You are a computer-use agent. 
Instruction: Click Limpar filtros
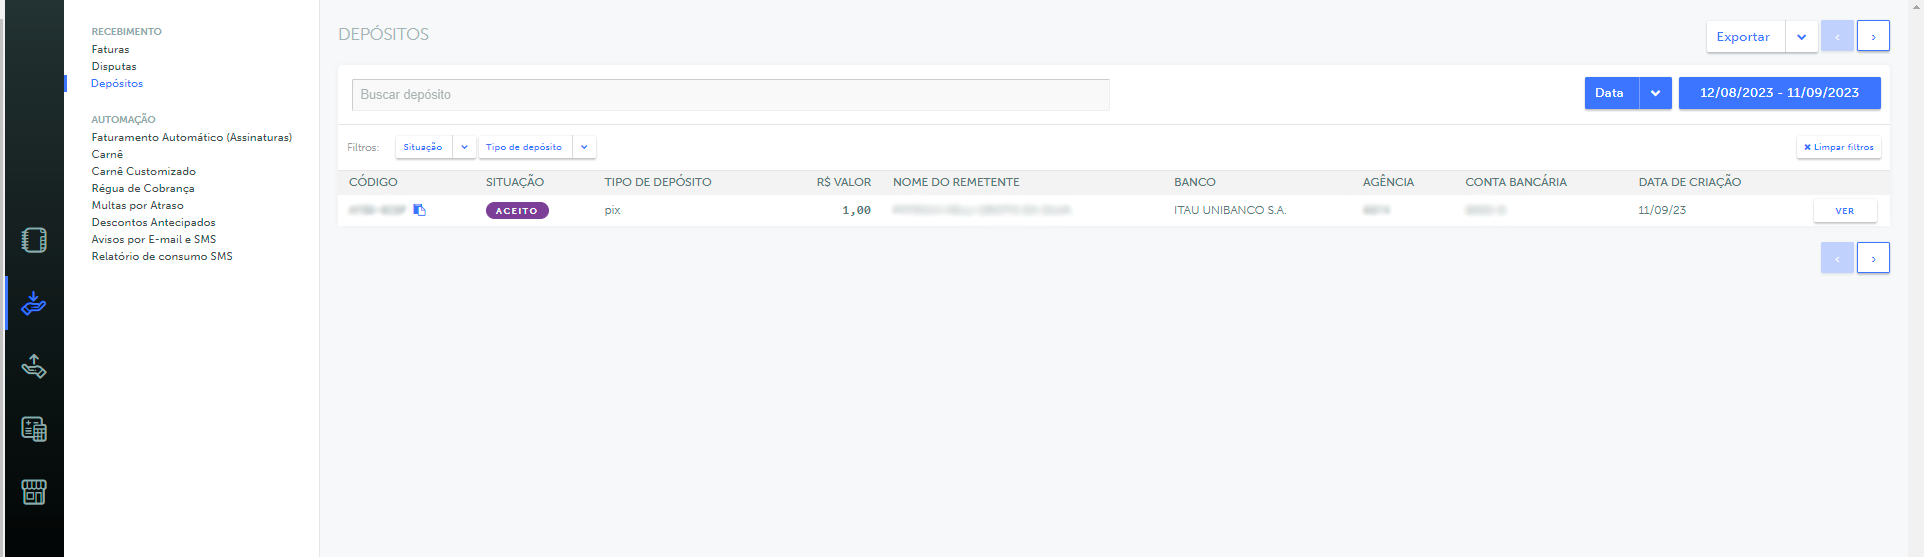click(x=1839, y=147)
